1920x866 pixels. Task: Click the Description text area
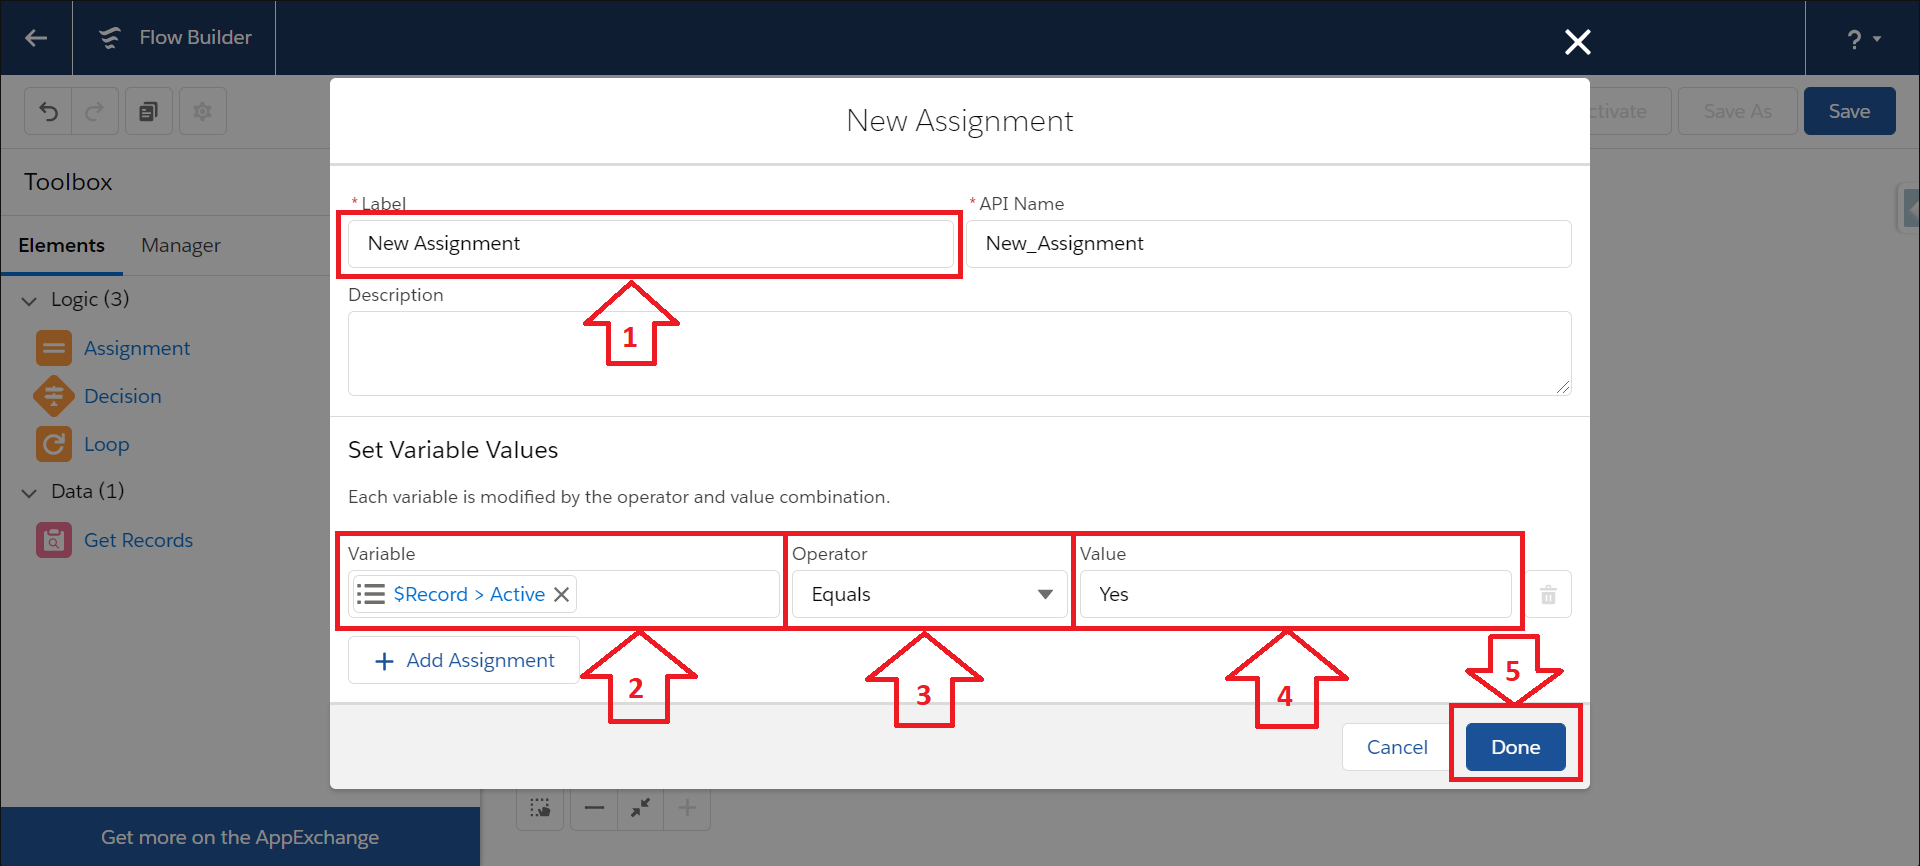(960, 353)
